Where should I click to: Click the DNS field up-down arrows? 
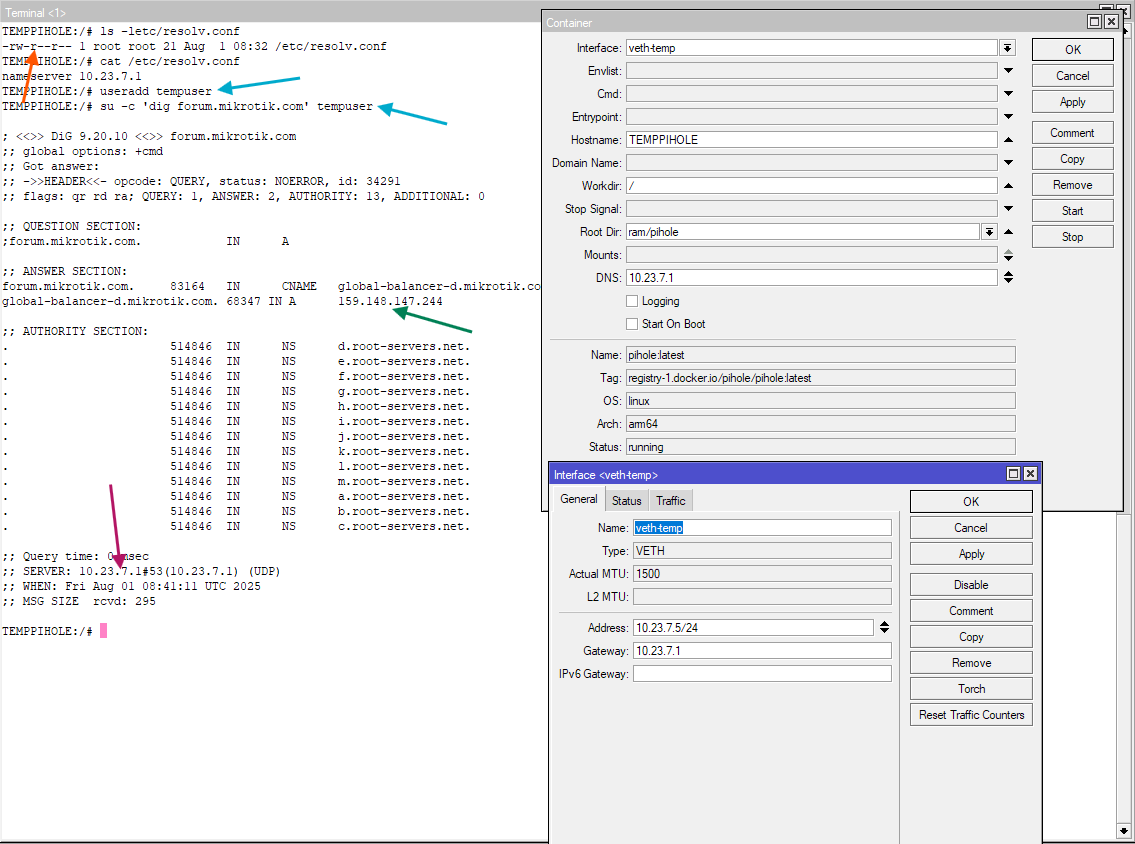1008,278
